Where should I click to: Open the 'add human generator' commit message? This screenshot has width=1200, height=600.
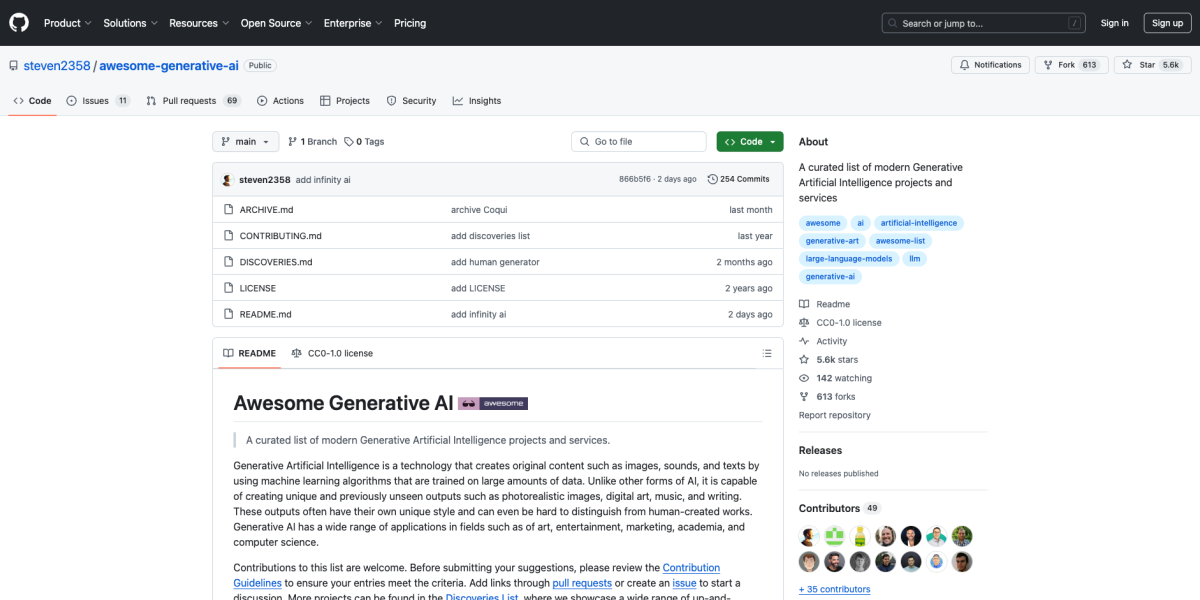[x=495, y=262]
